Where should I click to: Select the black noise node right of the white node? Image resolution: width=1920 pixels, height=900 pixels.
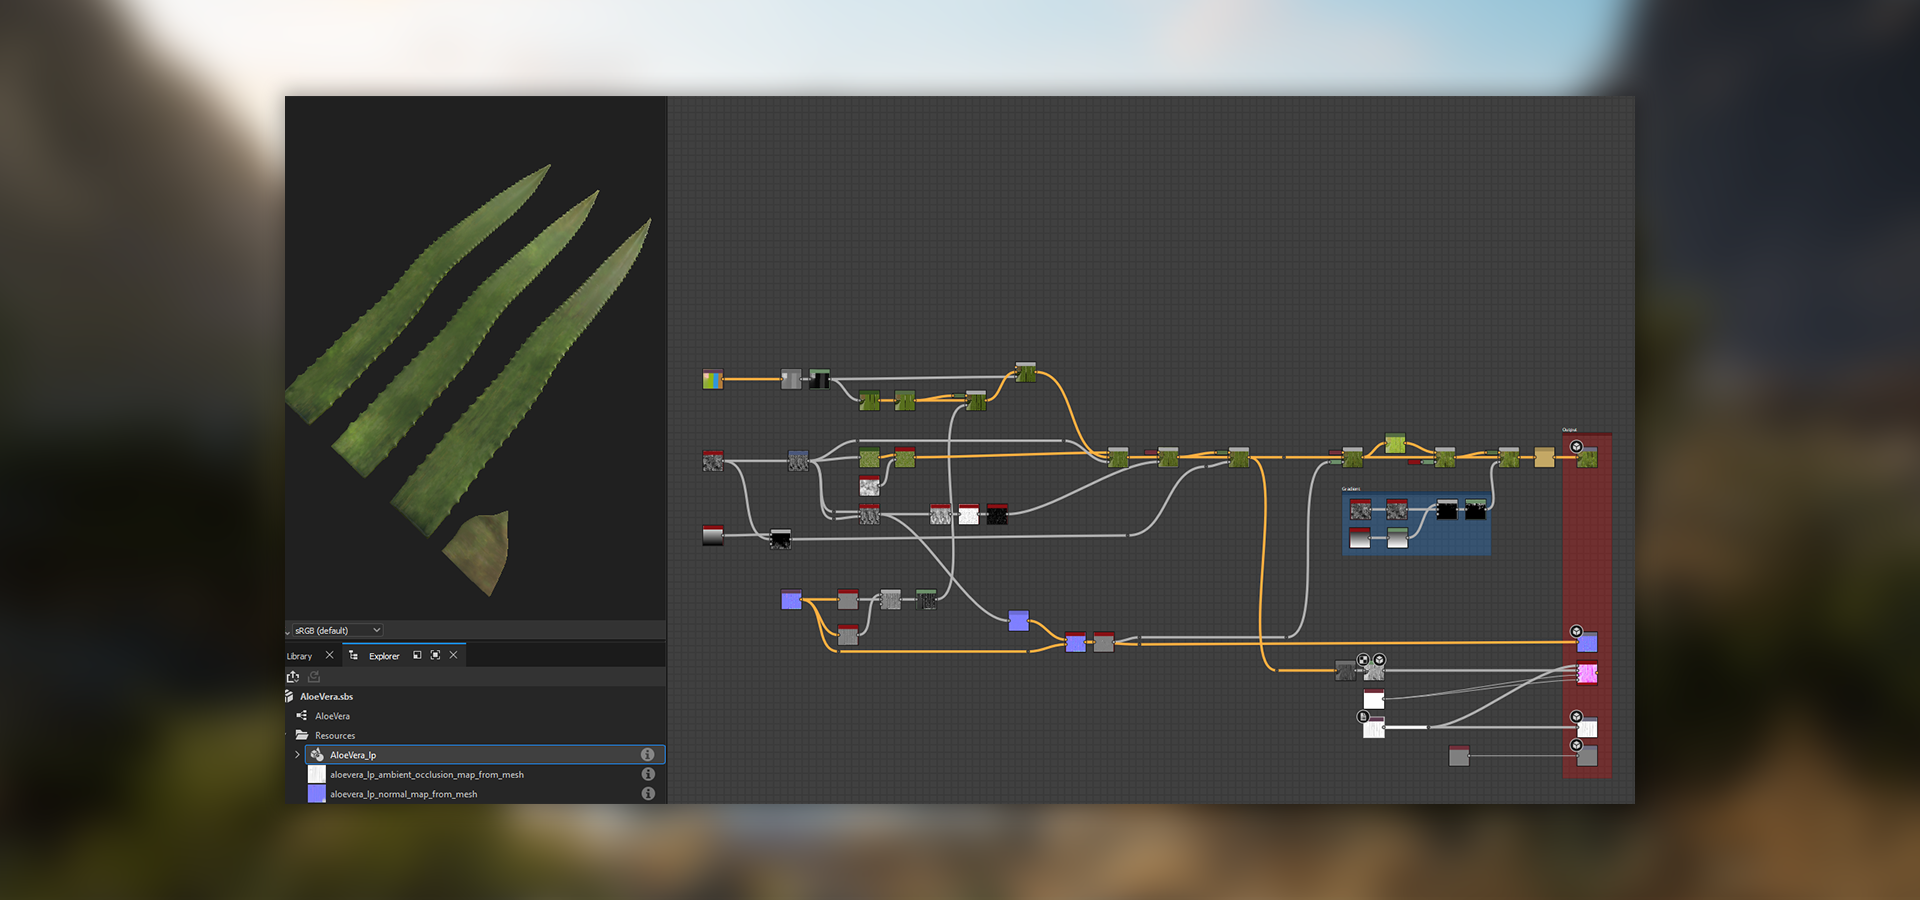click(x=997, y=514)
